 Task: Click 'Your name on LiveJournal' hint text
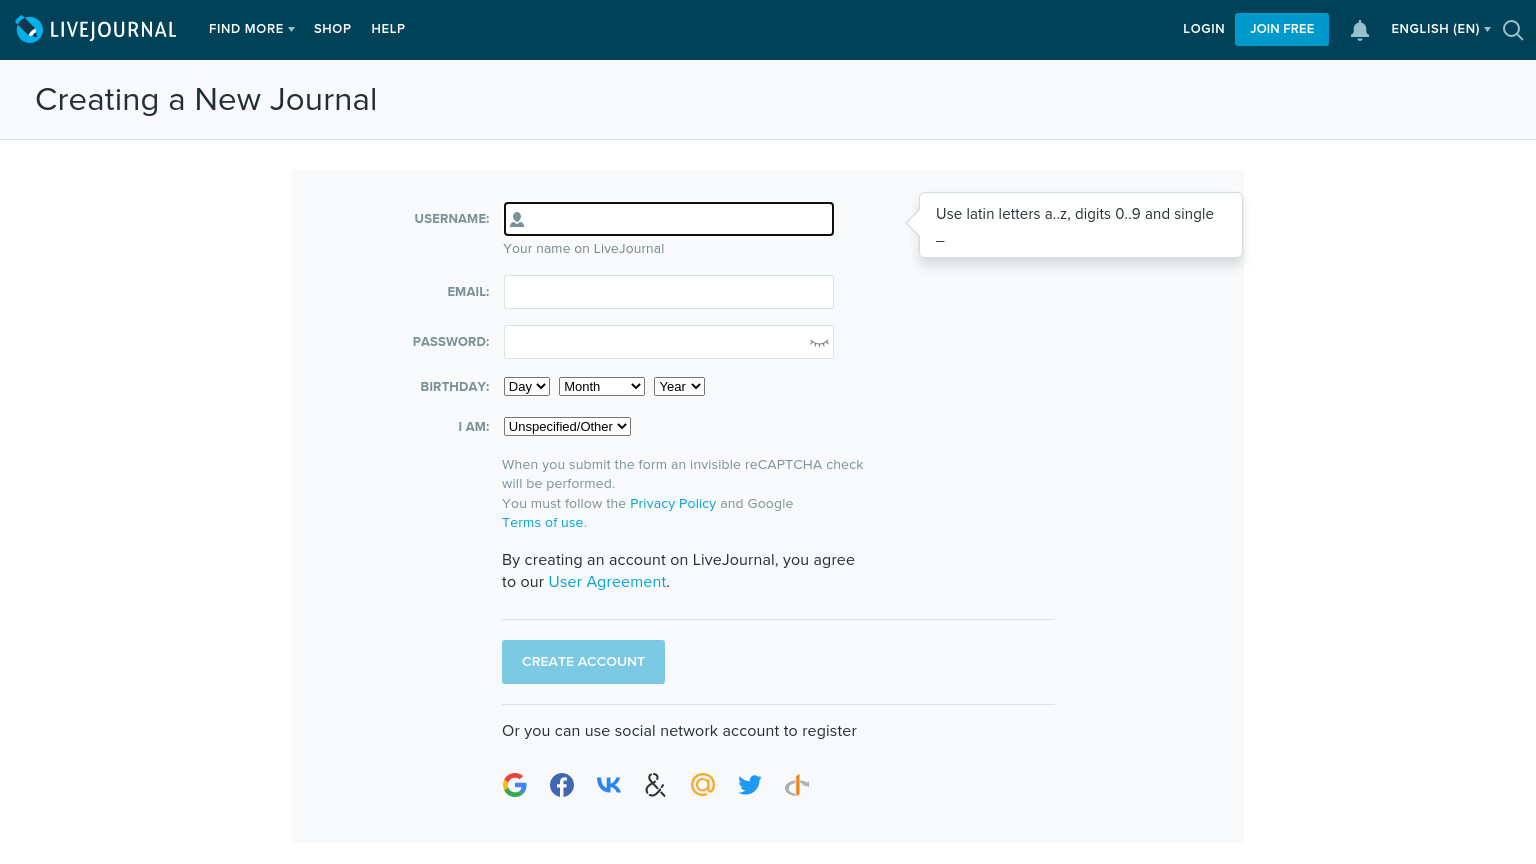583,249
